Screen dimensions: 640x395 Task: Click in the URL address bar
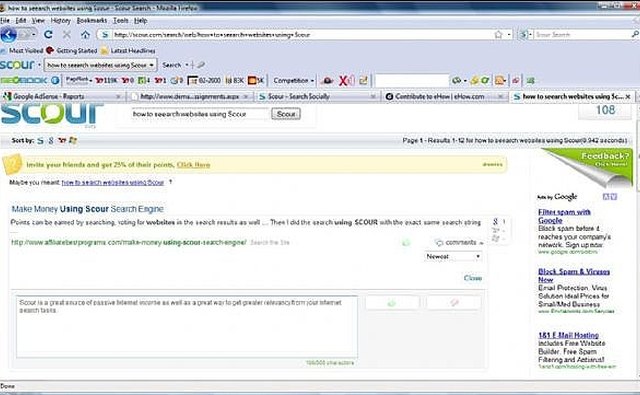302,35
